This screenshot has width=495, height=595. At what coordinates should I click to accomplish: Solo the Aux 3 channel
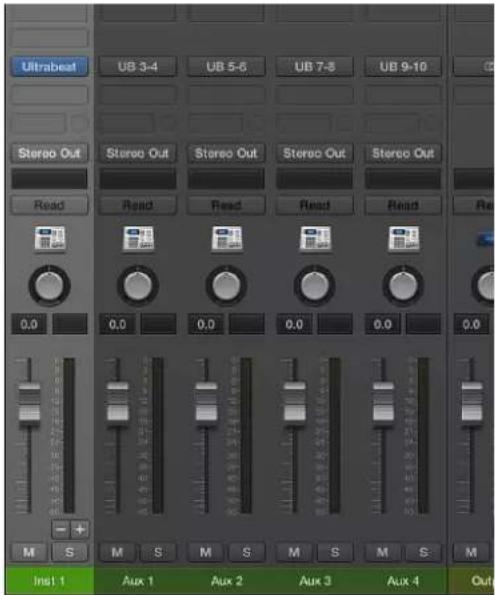tap(335, 552)
